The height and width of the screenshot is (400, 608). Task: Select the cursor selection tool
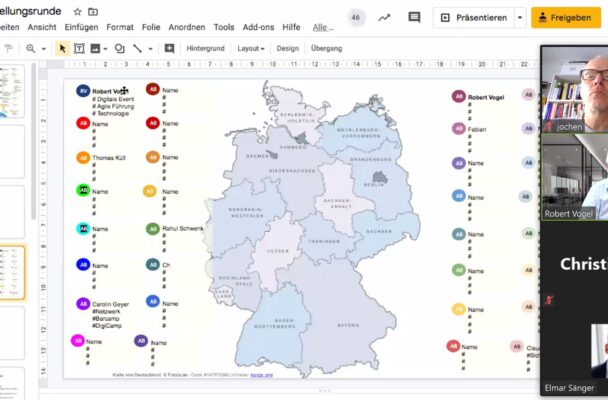click(x=63, y=48)
